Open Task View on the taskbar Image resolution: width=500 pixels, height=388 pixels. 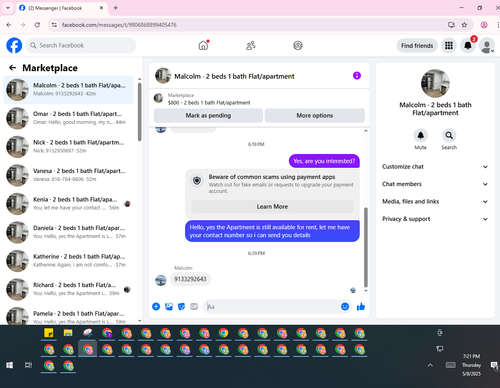coord(28,365)
